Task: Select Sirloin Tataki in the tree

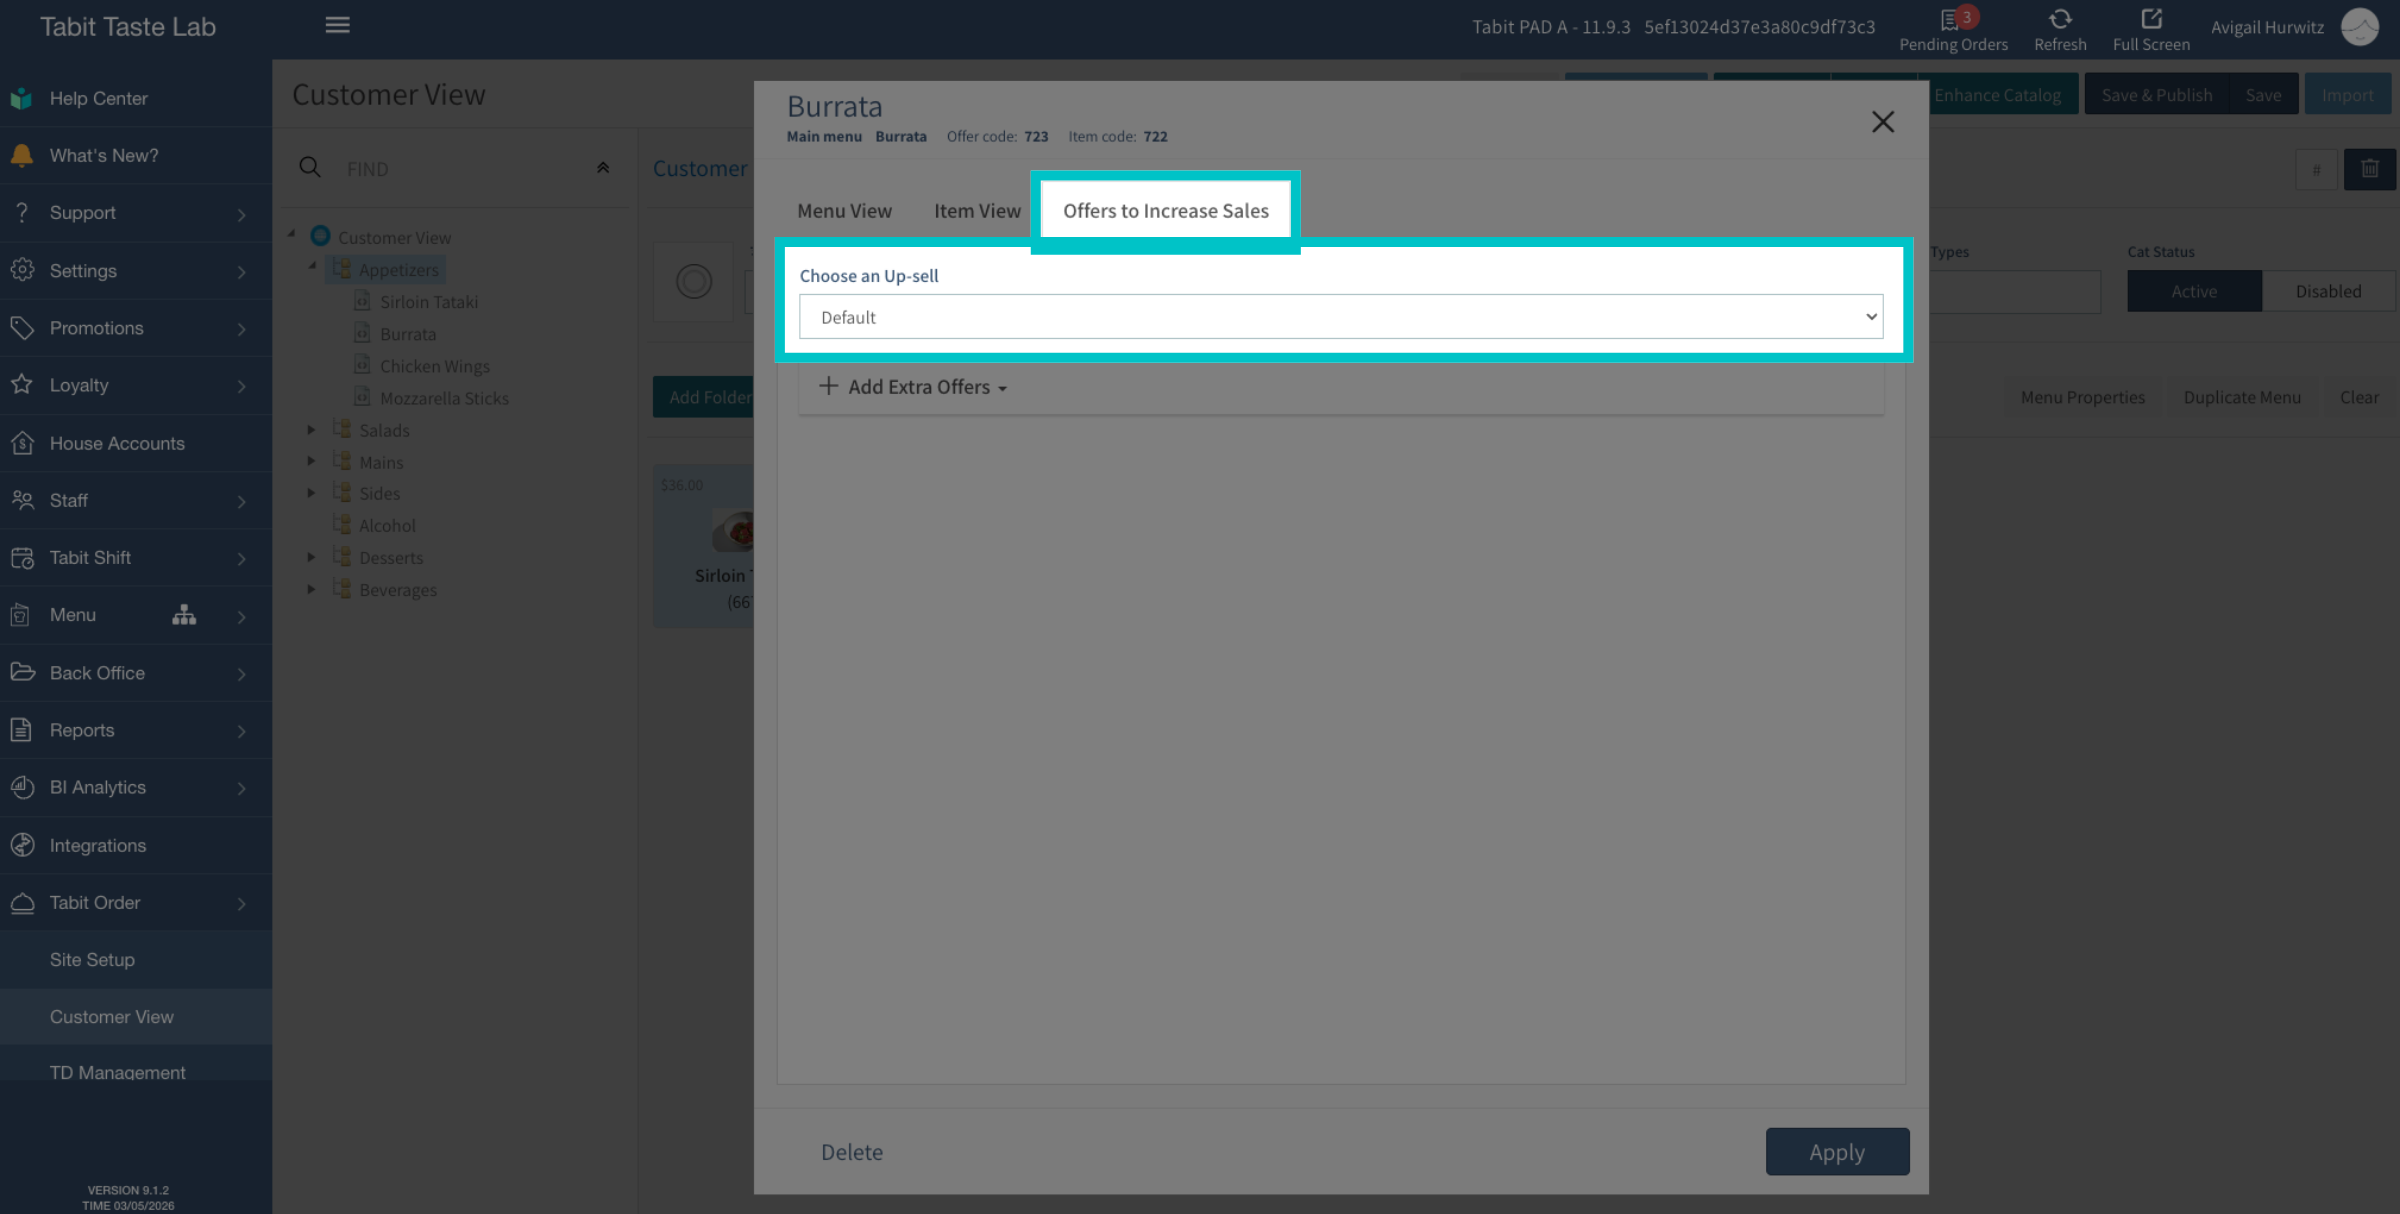Action: click(x=429, y=302)
